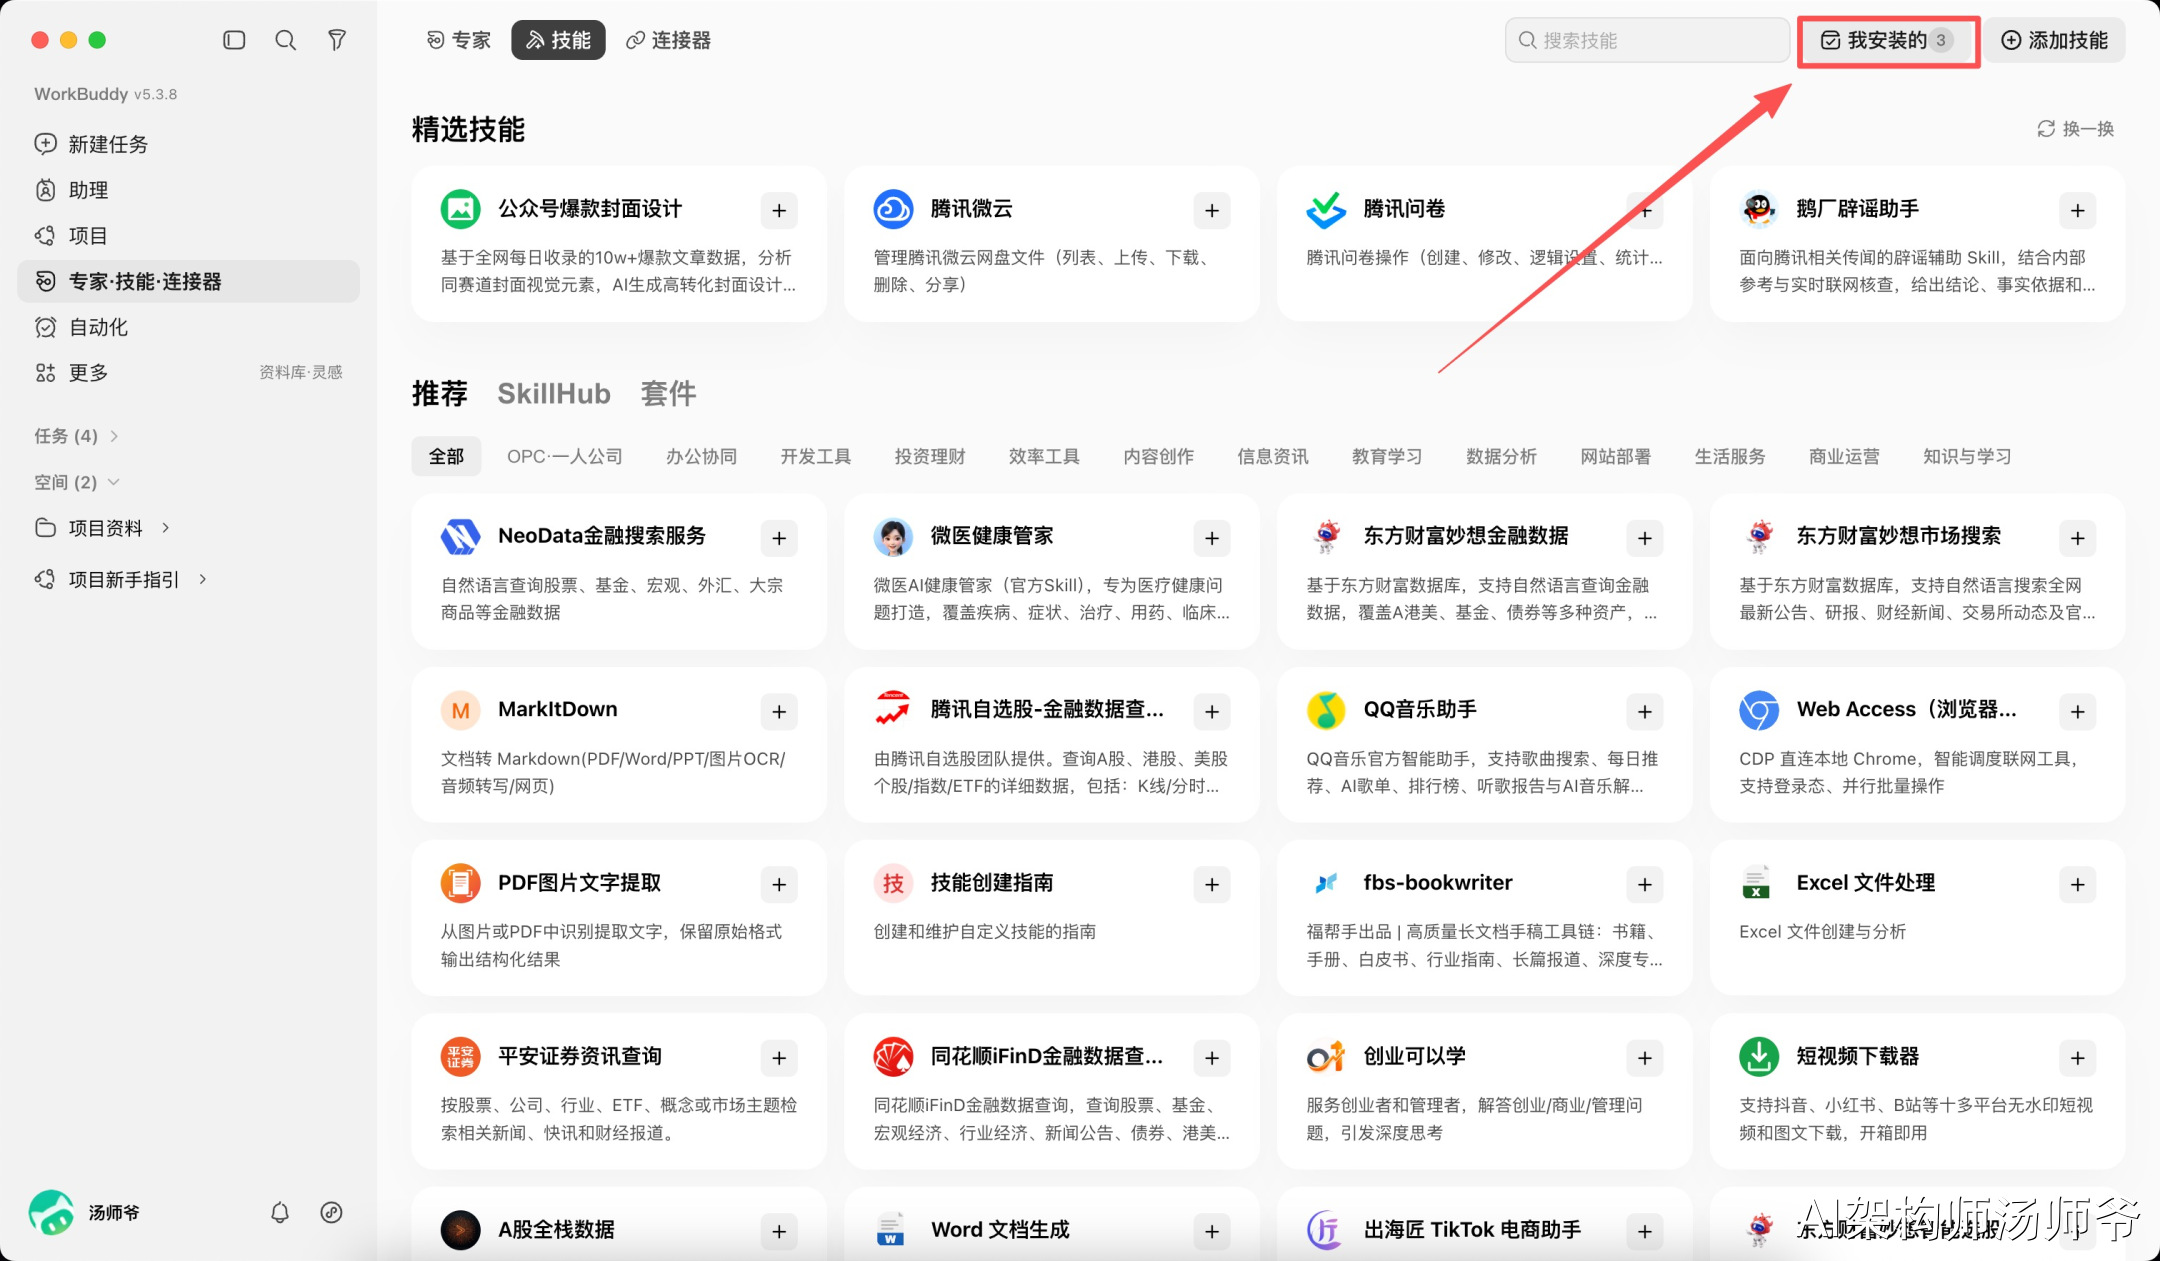Image resolution: width=2160 pixels, height=1261 pixels.
Task: Add the 技能创建指南 skill
Action: (x=1212, y=885)
